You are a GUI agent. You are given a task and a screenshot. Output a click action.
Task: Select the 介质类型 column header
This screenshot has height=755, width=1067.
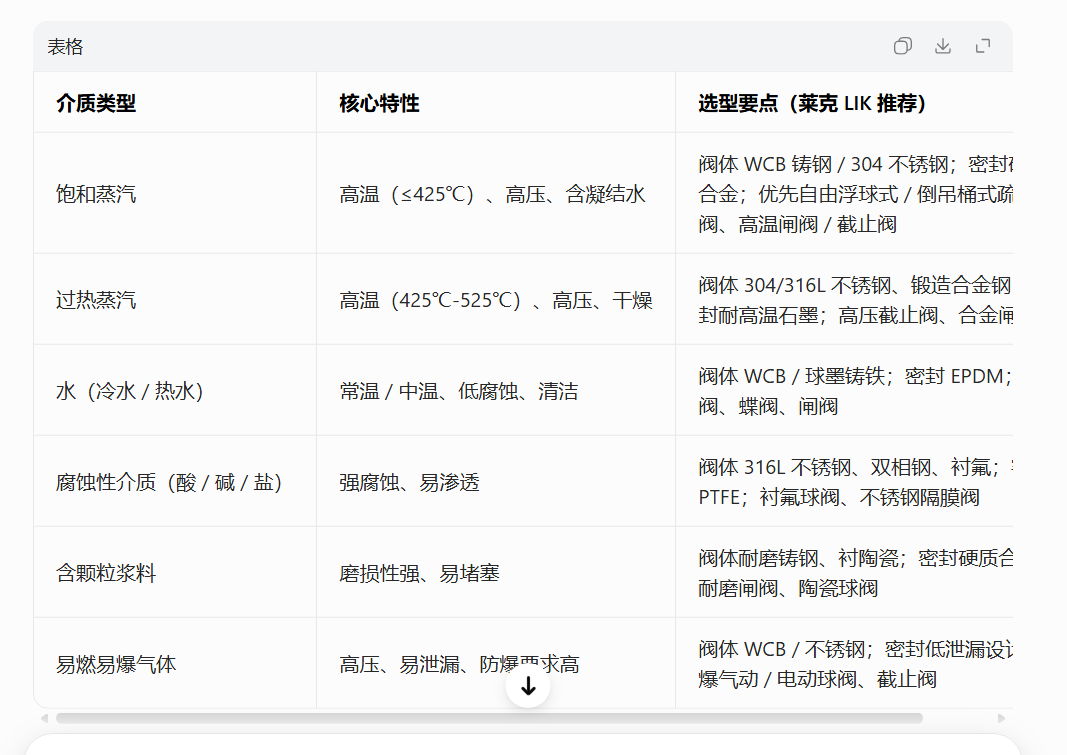click(175, 103)
